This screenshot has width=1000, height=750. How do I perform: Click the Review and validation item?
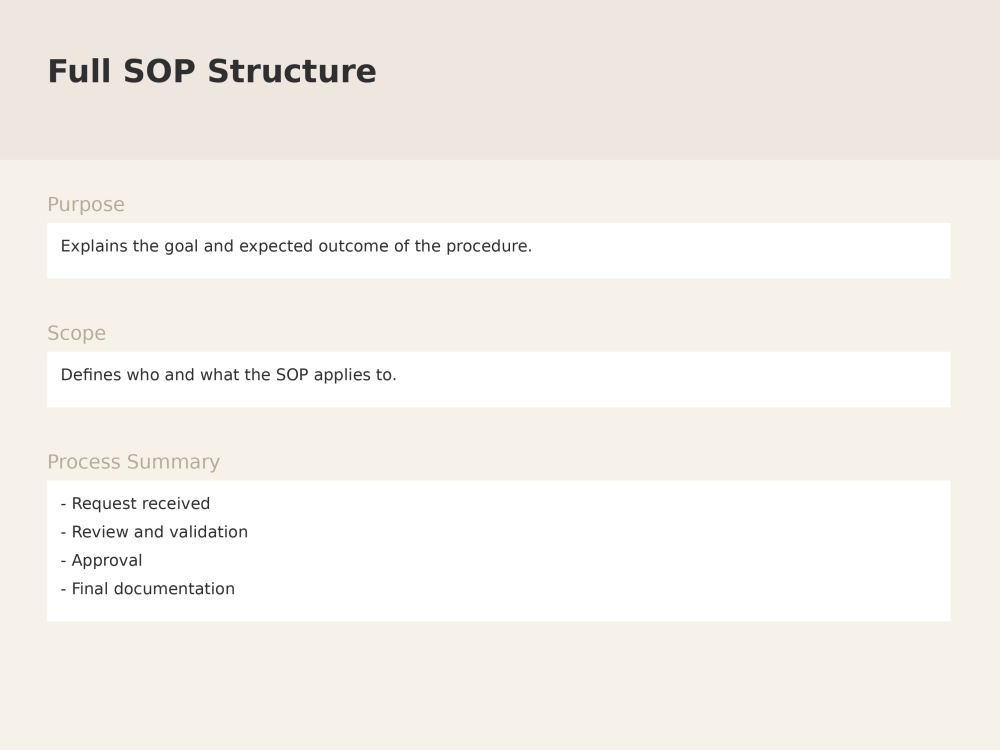pos(154,532)
